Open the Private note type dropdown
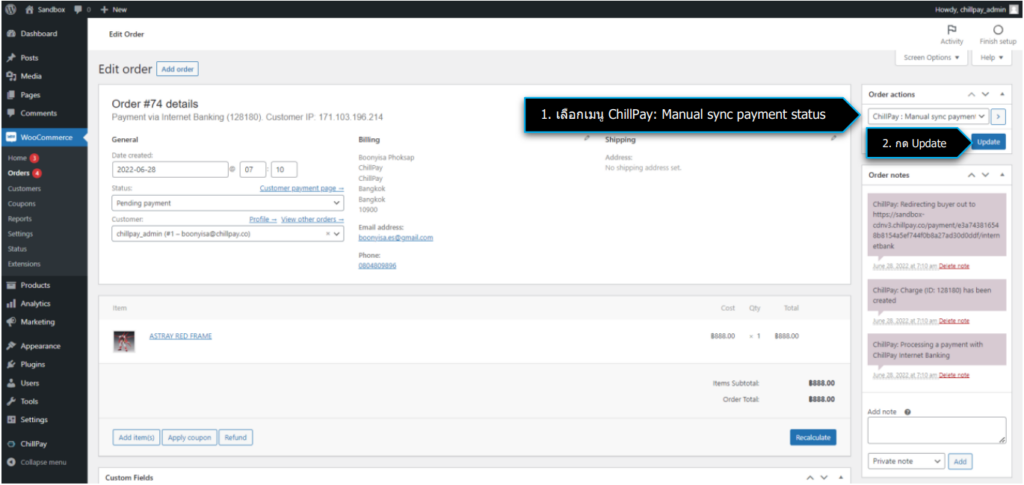 pyautogui.click(x=906, y=461)
